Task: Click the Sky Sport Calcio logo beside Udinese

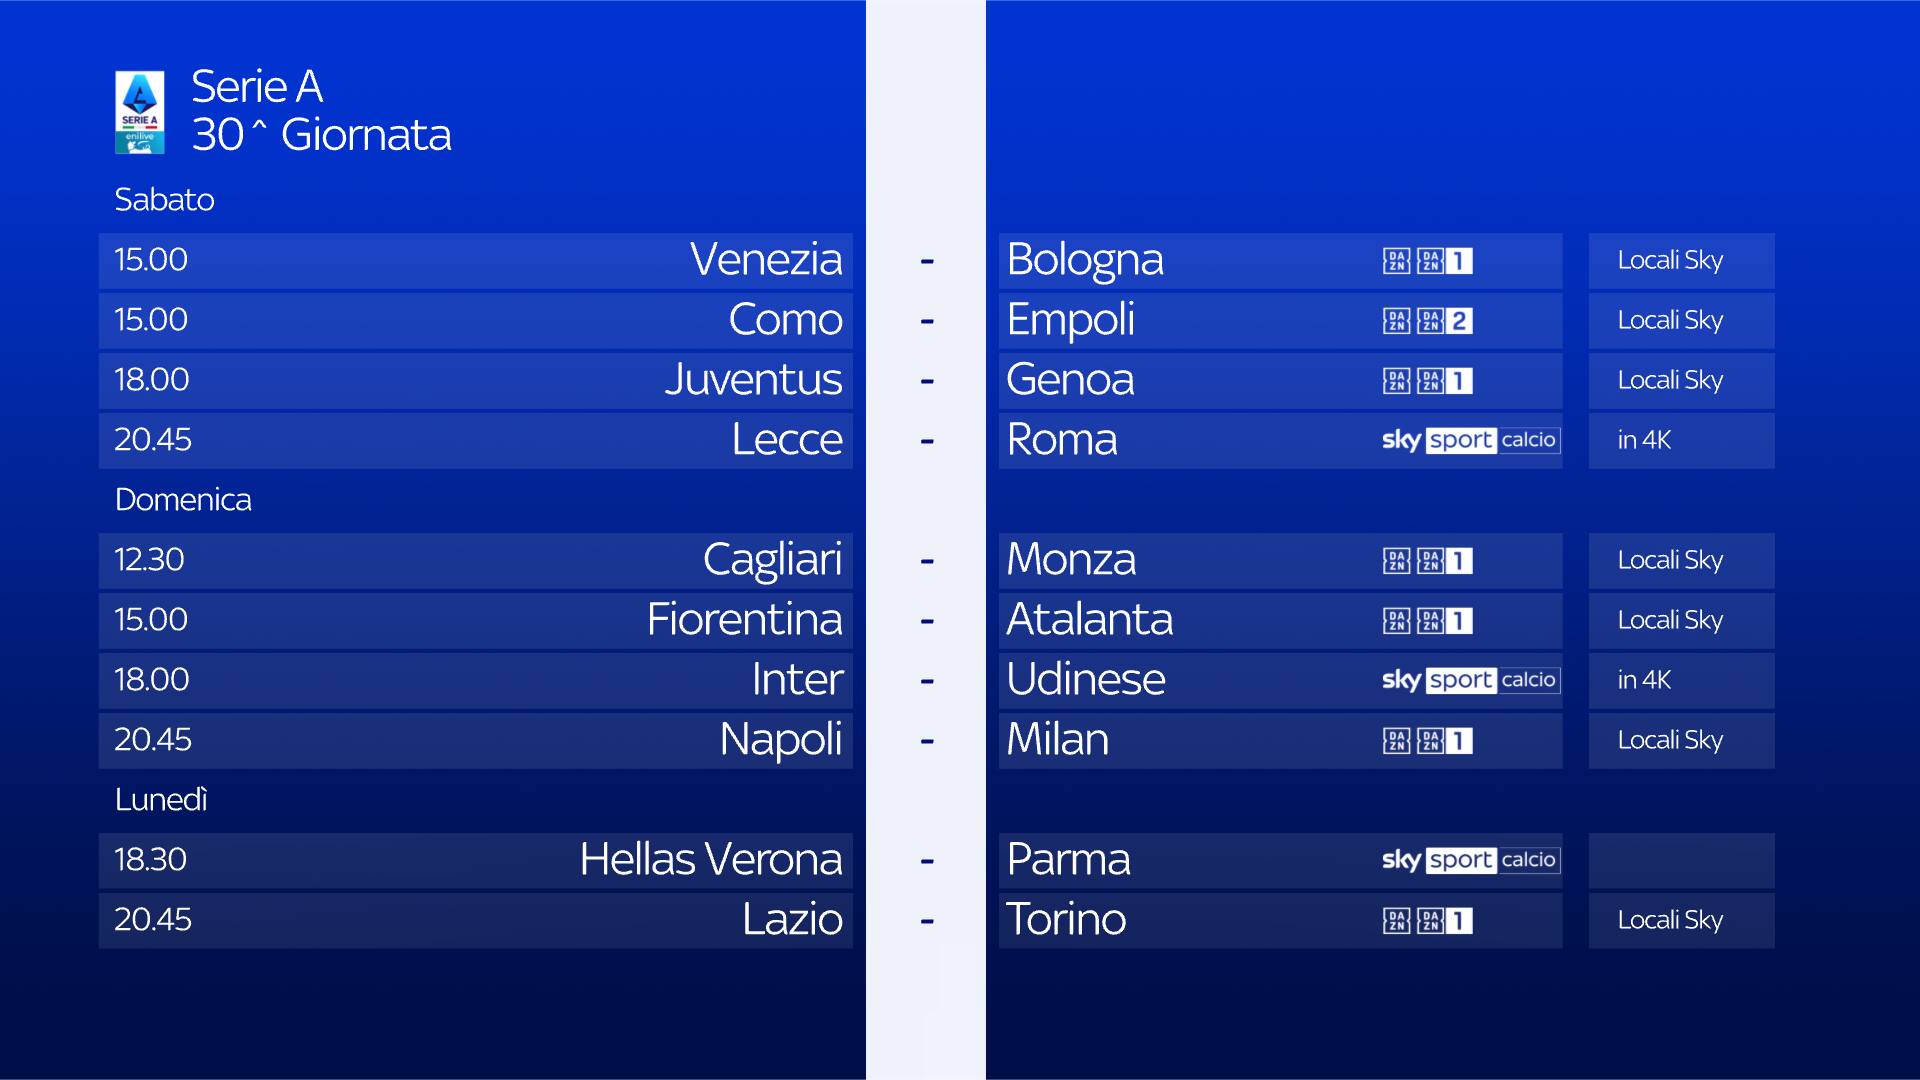Action: [x=1469, y=680]
